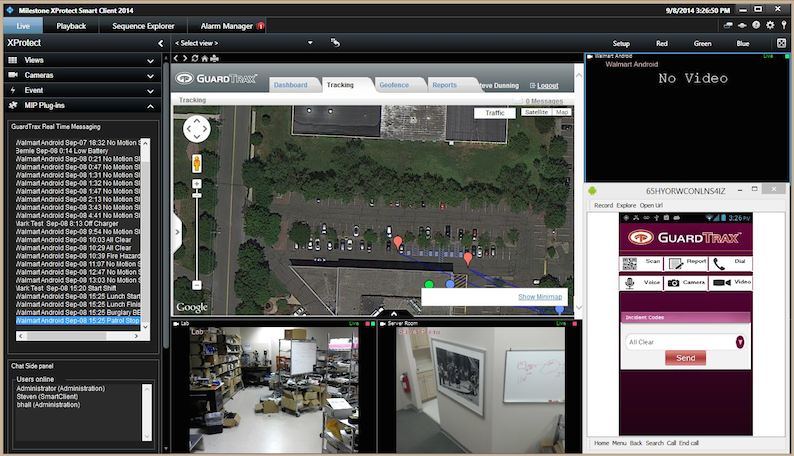Click the map zoom in plus button
794x456 pixels.
[x=196, y=184]
